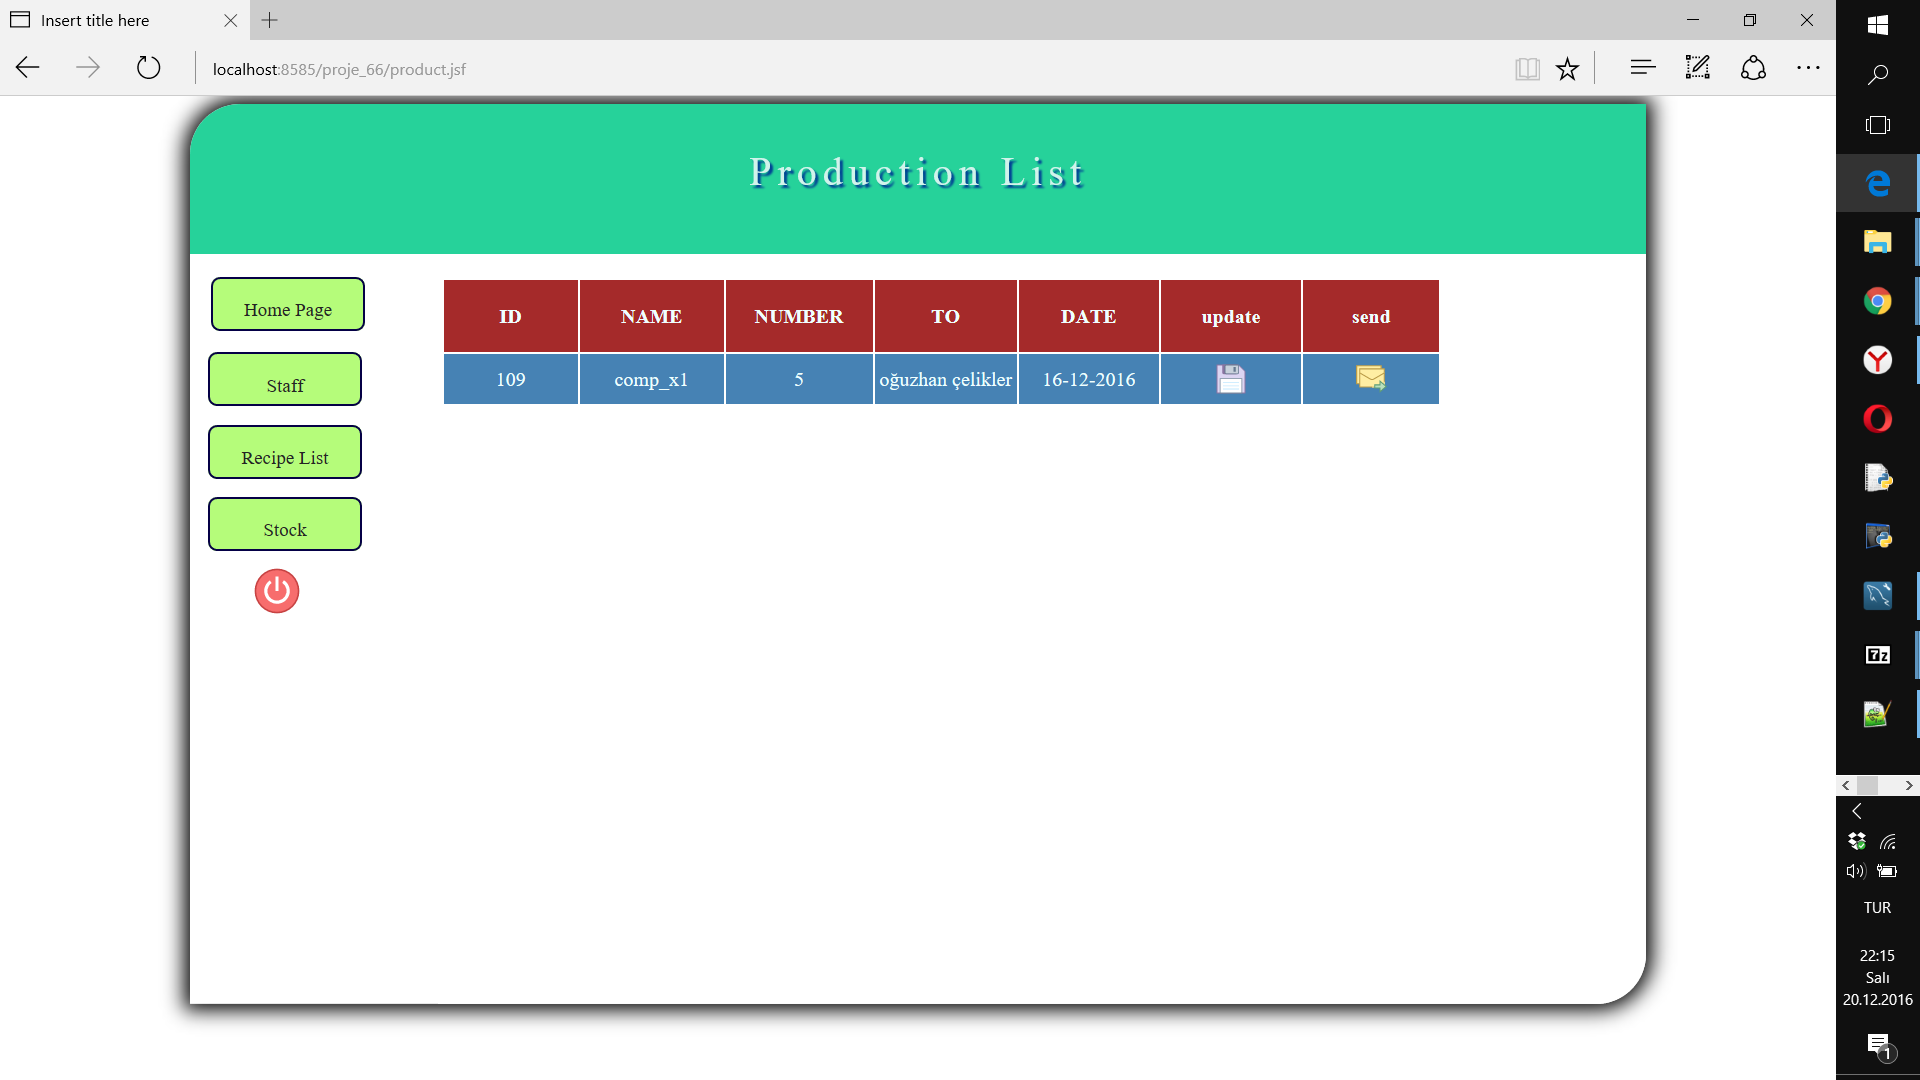
Task: Click the taskbar overflow scrollbar right arrow
Action: point(1909,786)
